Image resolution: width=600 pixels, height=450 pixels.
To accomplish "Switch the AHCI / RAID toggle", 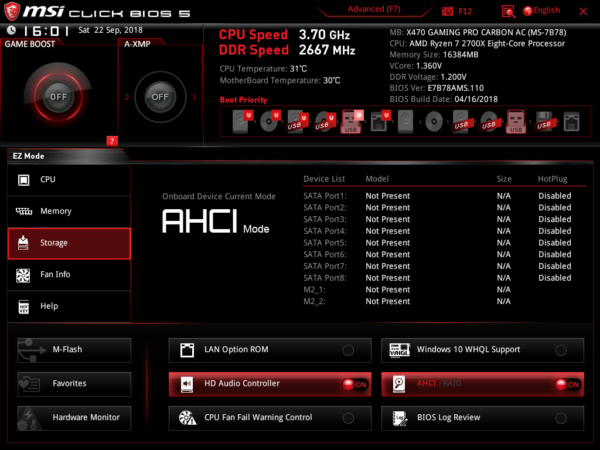I will [482, 384].
